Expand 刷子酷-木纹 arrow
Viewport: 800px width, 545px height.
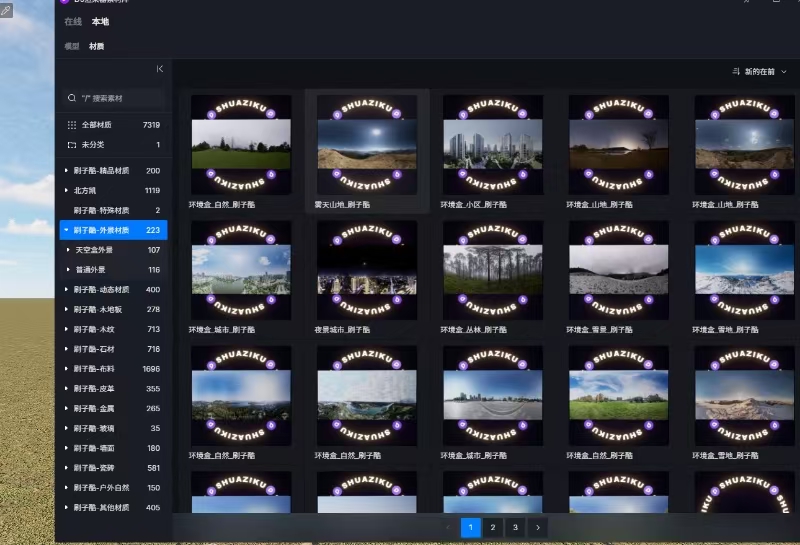coord(66,329)
